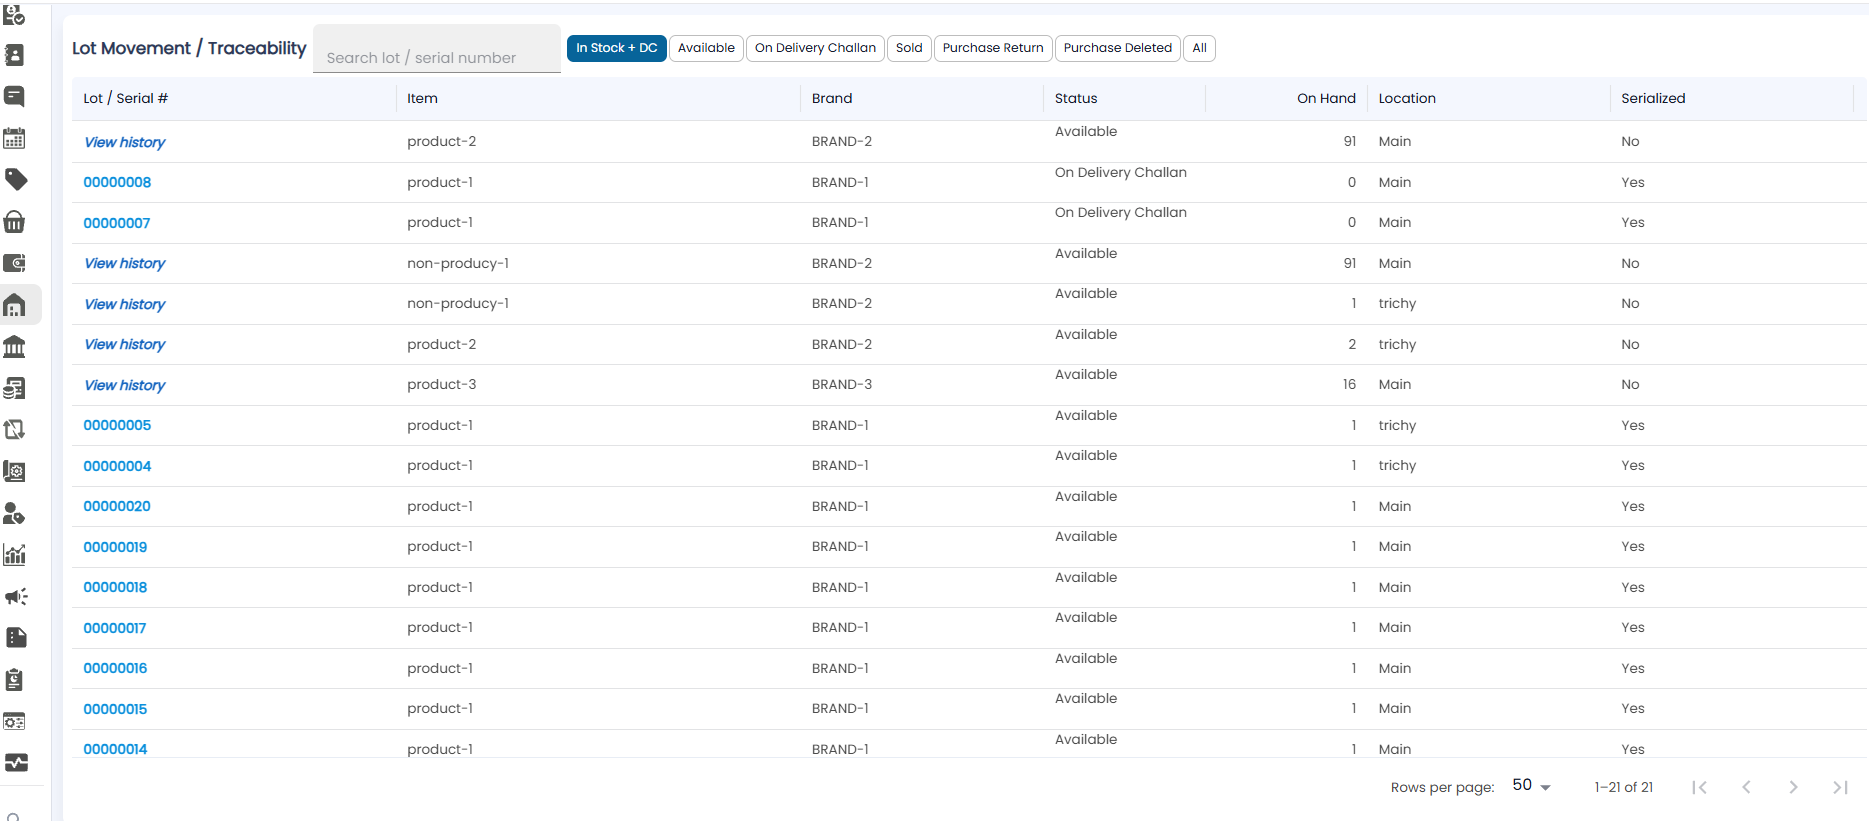Jump to the last page

click(1840, 787)
